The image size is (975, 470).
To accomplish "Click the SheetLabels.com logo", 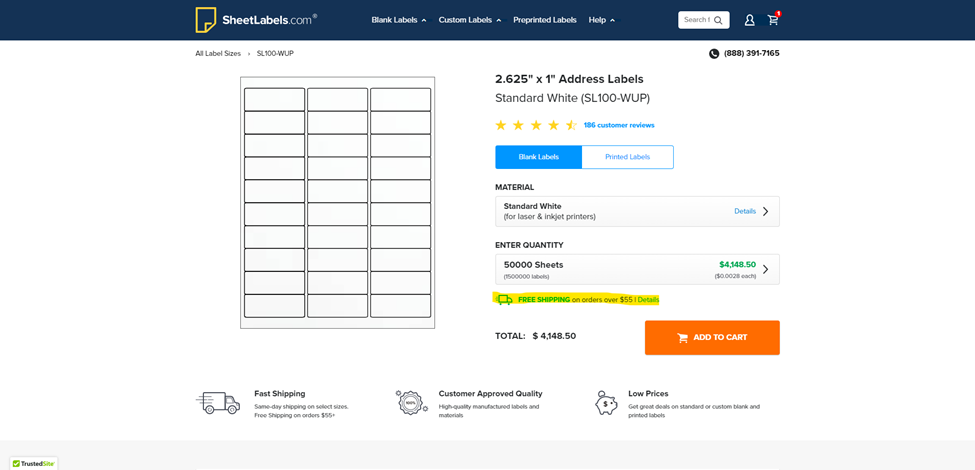I will point(256,20).
